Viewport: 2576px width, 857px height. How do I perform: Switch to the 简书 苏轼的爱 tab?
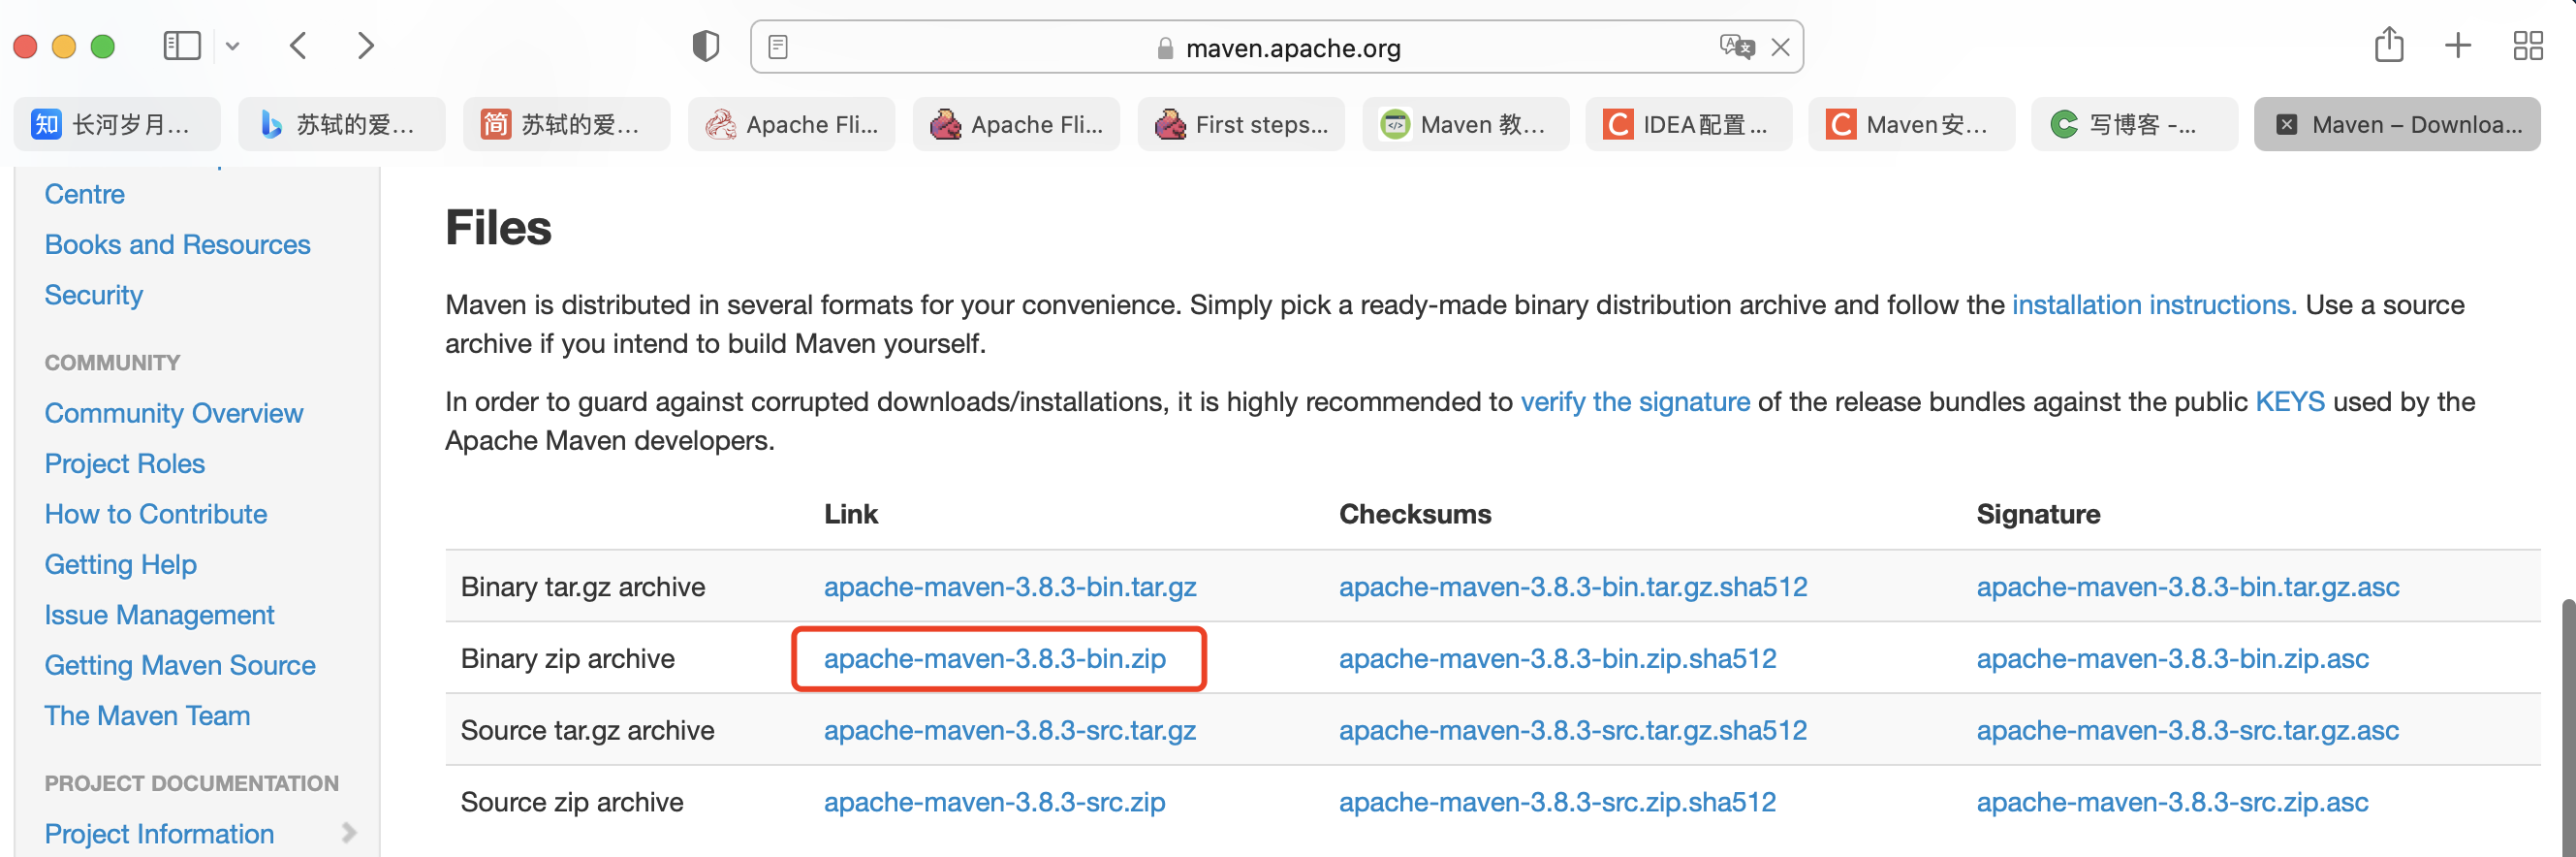567,124
